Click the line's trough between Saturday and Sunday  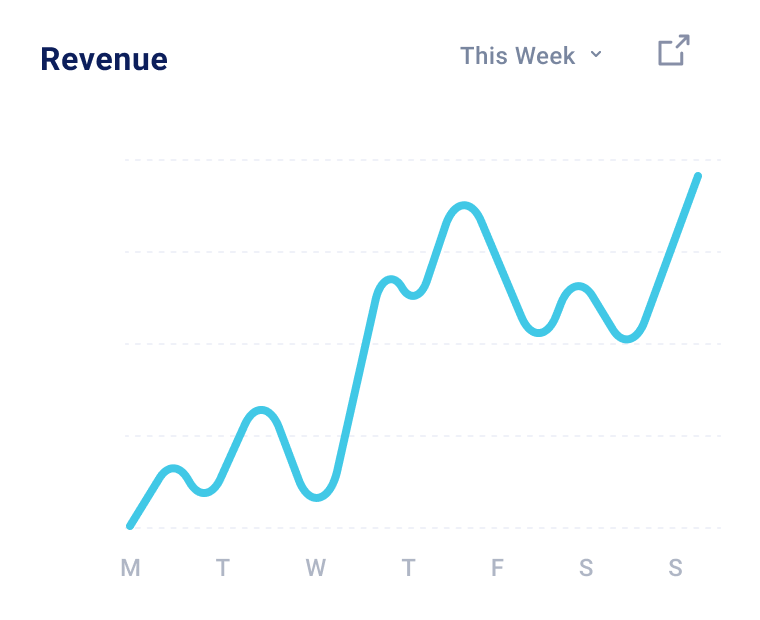[x=627, y=338]
